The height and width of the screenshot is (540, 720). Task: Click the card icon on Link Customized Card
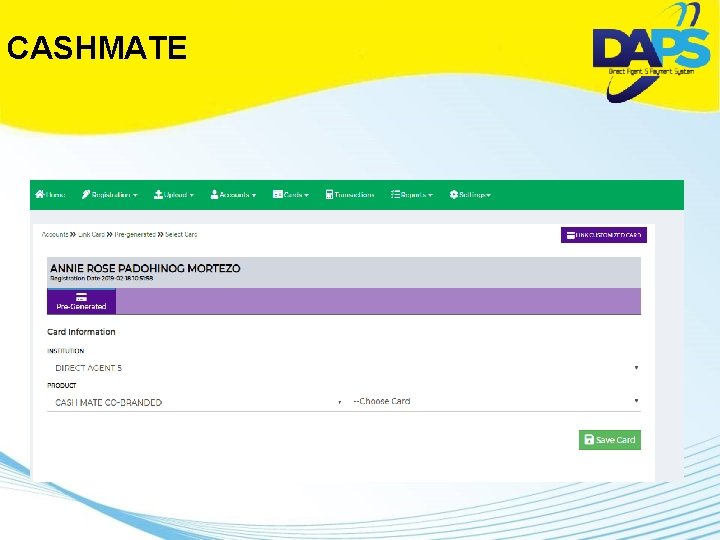pyautogui.click(x=571, y=235)
